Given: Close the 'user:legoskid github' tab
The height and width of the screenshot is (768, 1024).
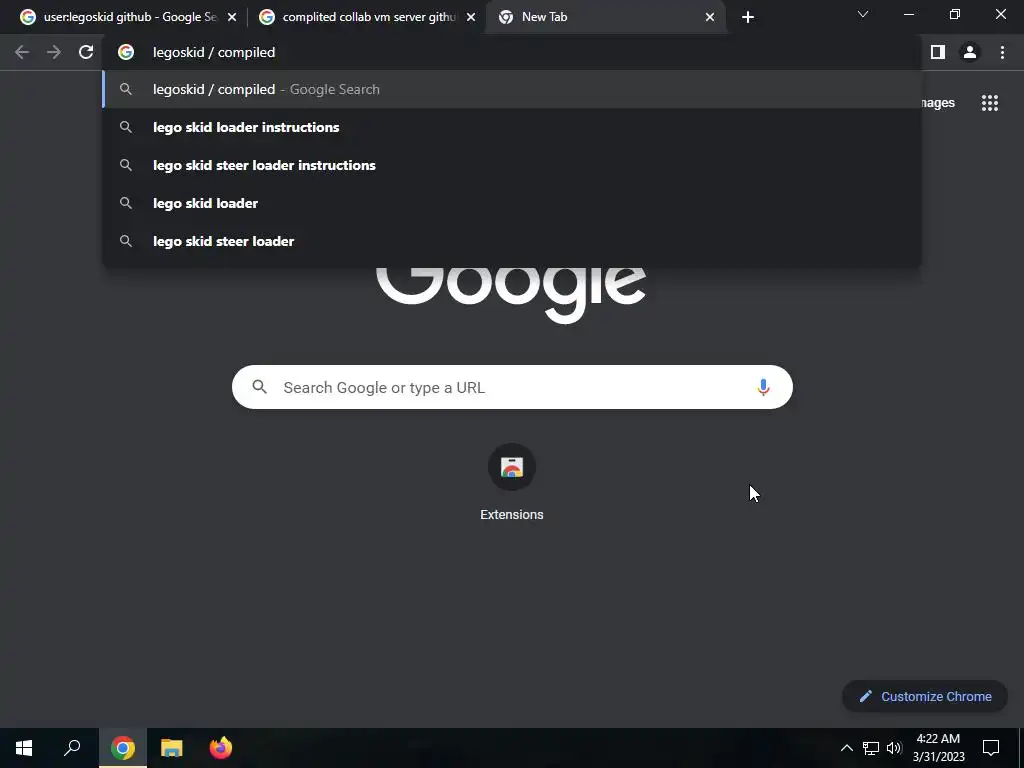Looking at the screenshot, I should coord(232,17).
